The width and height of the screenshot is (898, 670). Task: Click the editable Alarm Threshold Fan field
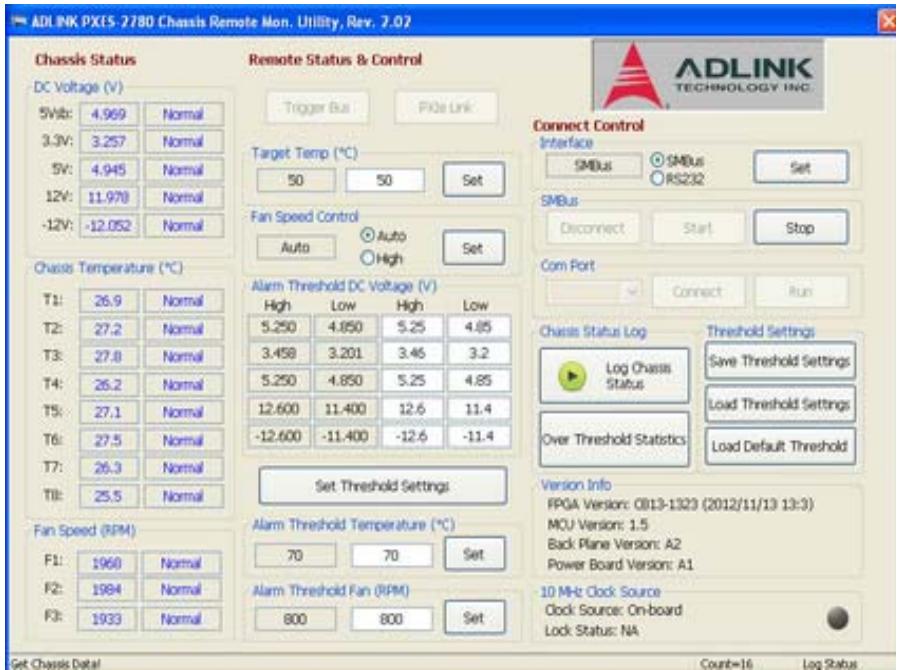pyautogui.click(x=392, y=619)
